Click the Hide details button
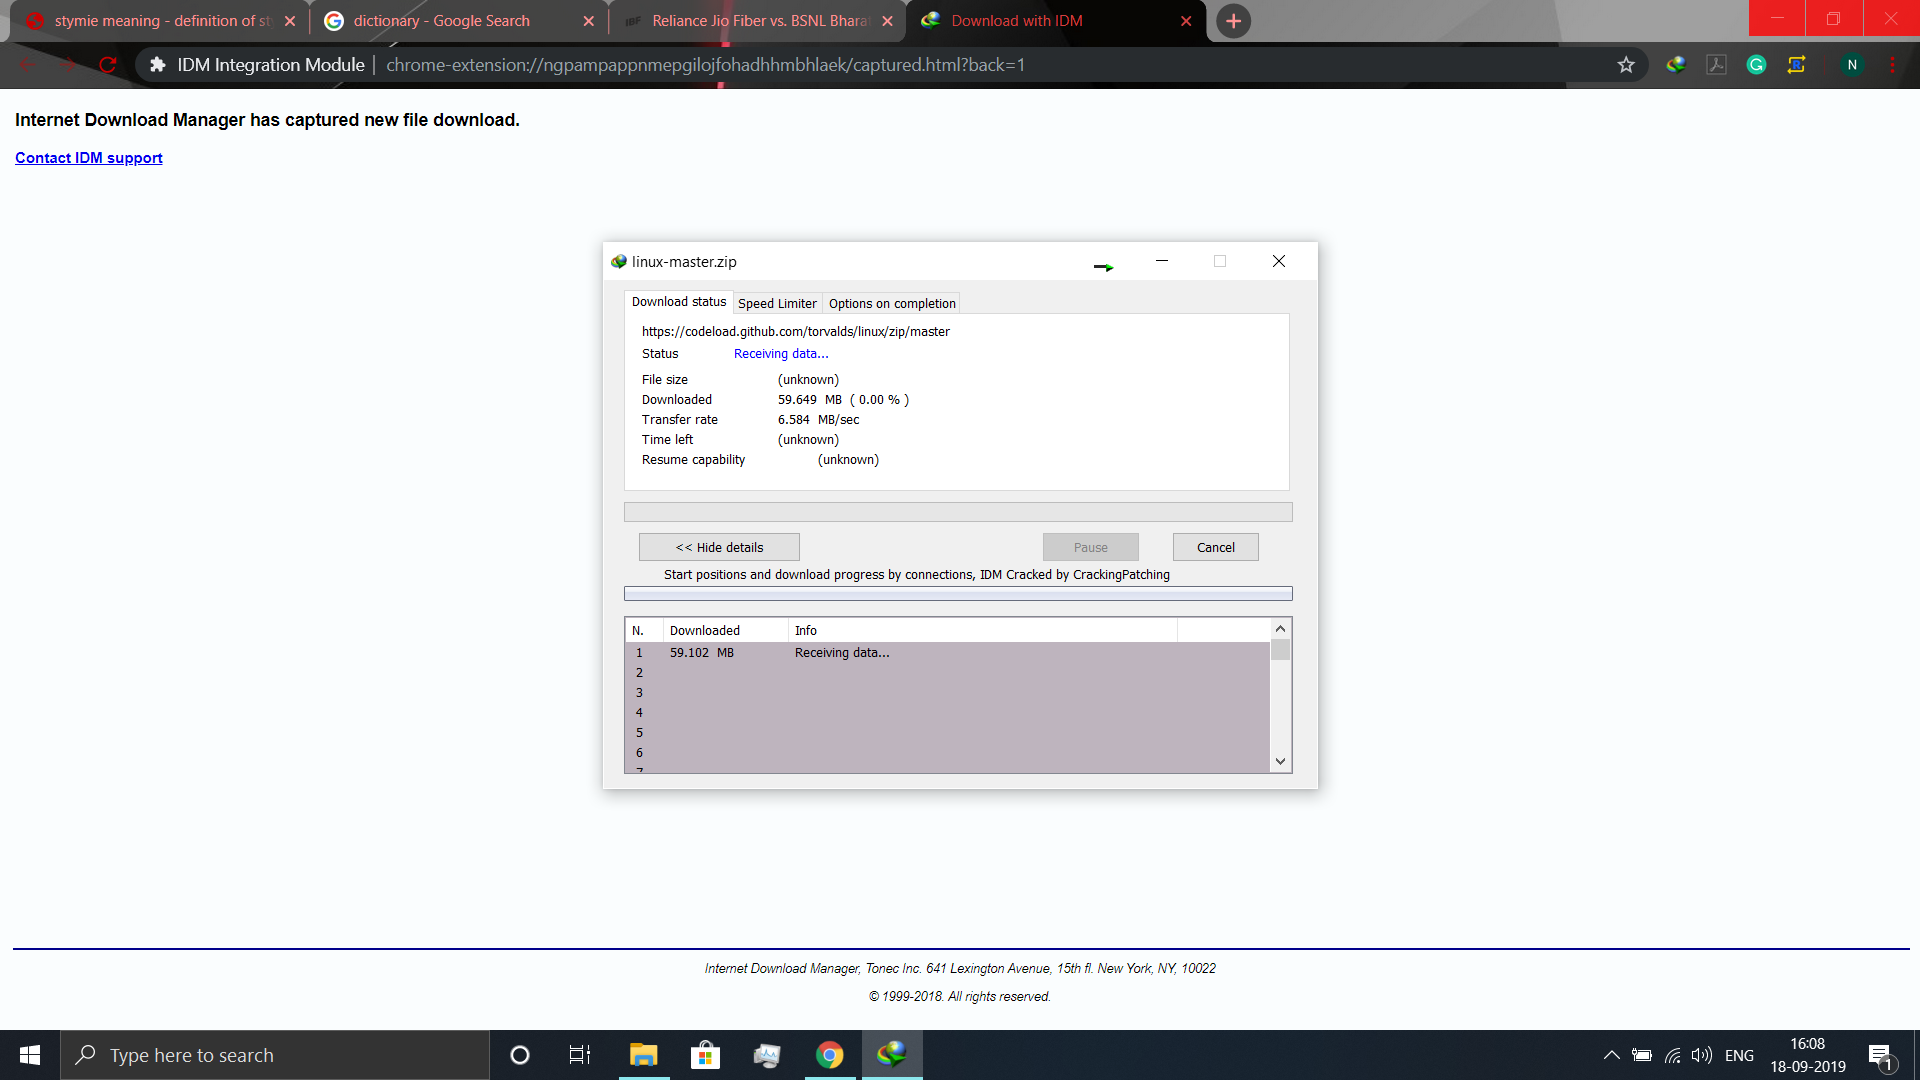This screenshot has height=1080, width=1920. click(x=719, y=546)
